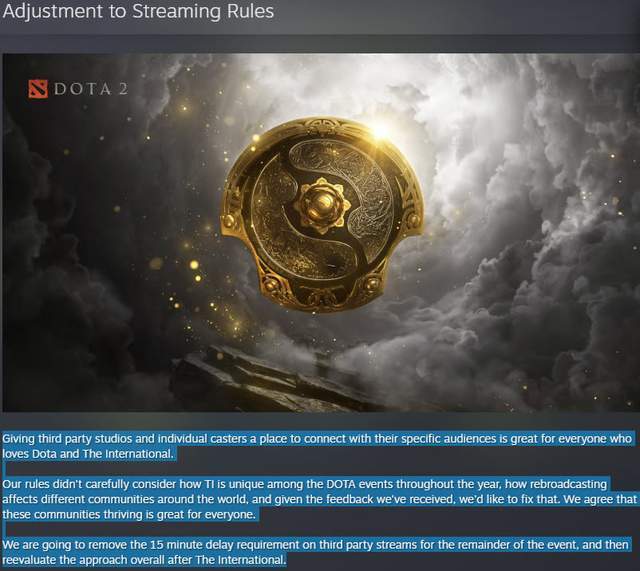
Task: Click the line mentioning 15 minute delay requirement
Action: (x=316, y=545)
